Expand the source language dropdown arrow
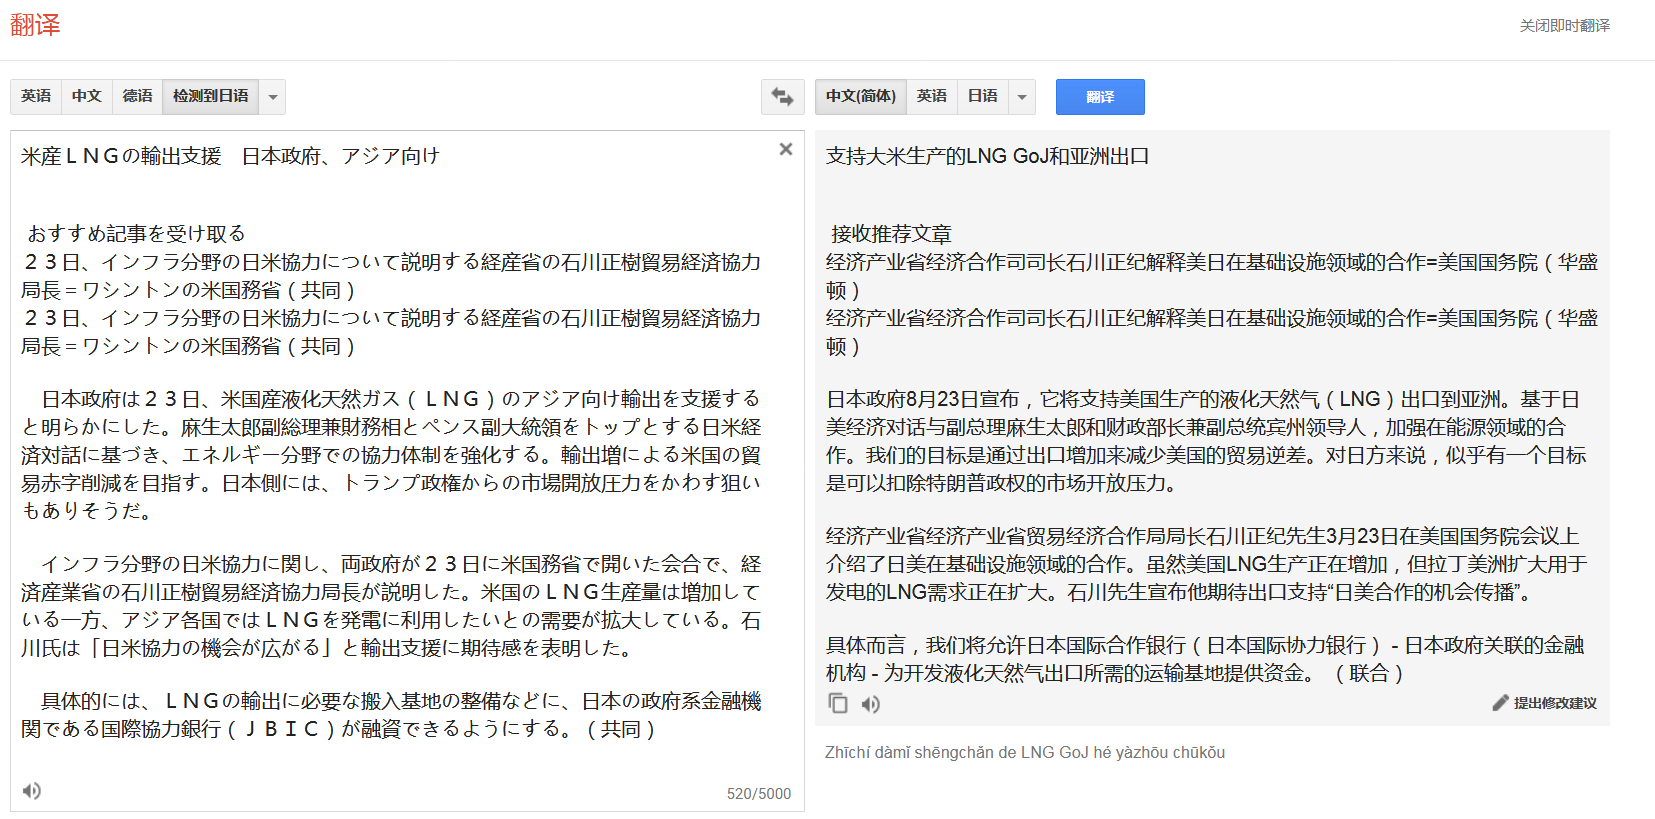Screen dimensions: 1655x819 (273, 97)
